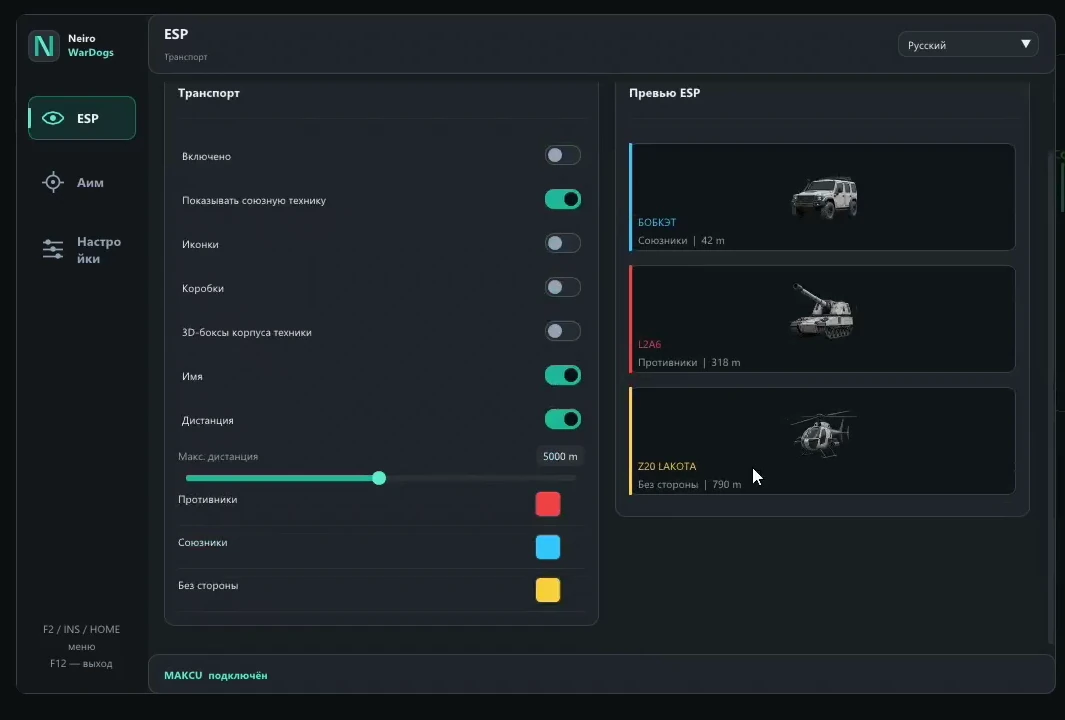
Task: Click the Z20 LAKOTA name label
Action: tap(667, 466)
